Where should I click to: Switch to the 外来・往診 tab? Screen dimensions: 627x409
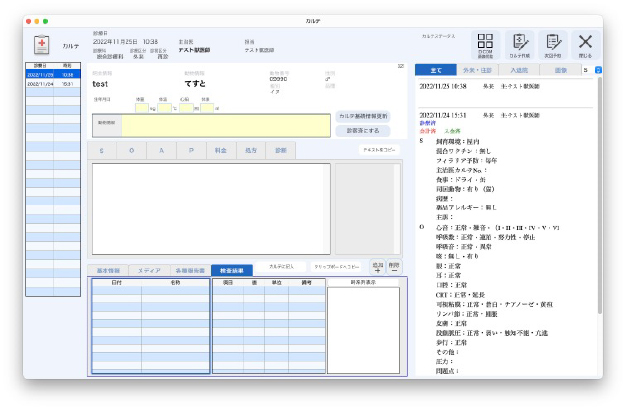[x=475, y=71]
